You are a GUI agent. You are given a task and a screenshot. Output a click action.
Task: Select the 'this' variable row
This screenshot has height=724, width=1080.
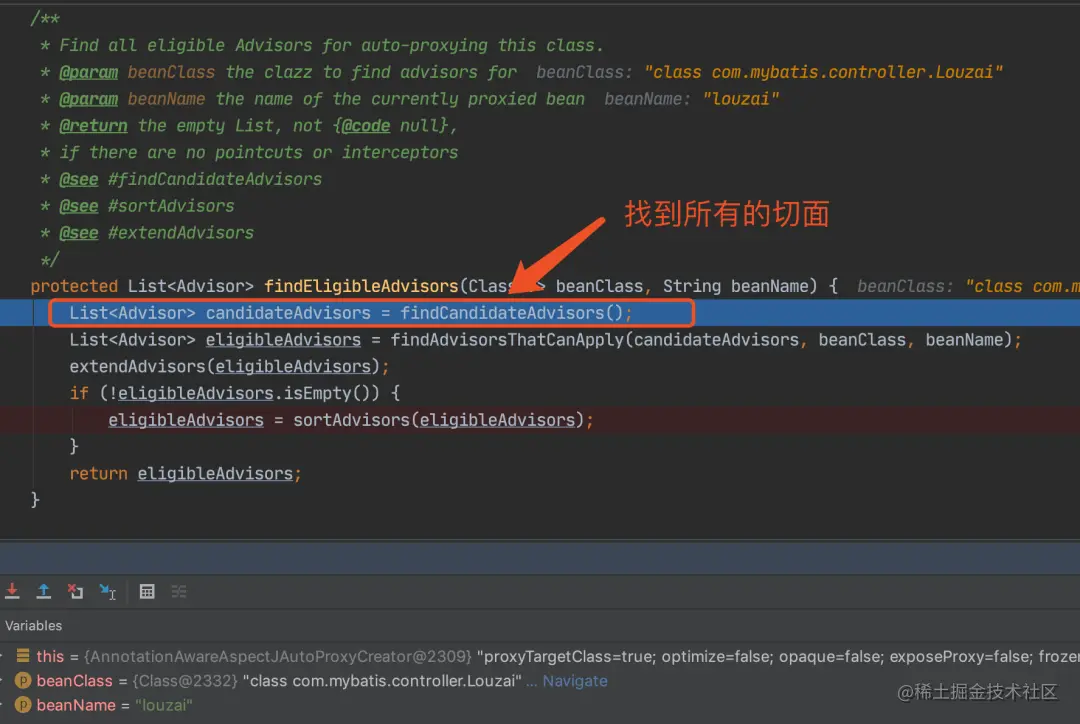click(x=540, y=656)
